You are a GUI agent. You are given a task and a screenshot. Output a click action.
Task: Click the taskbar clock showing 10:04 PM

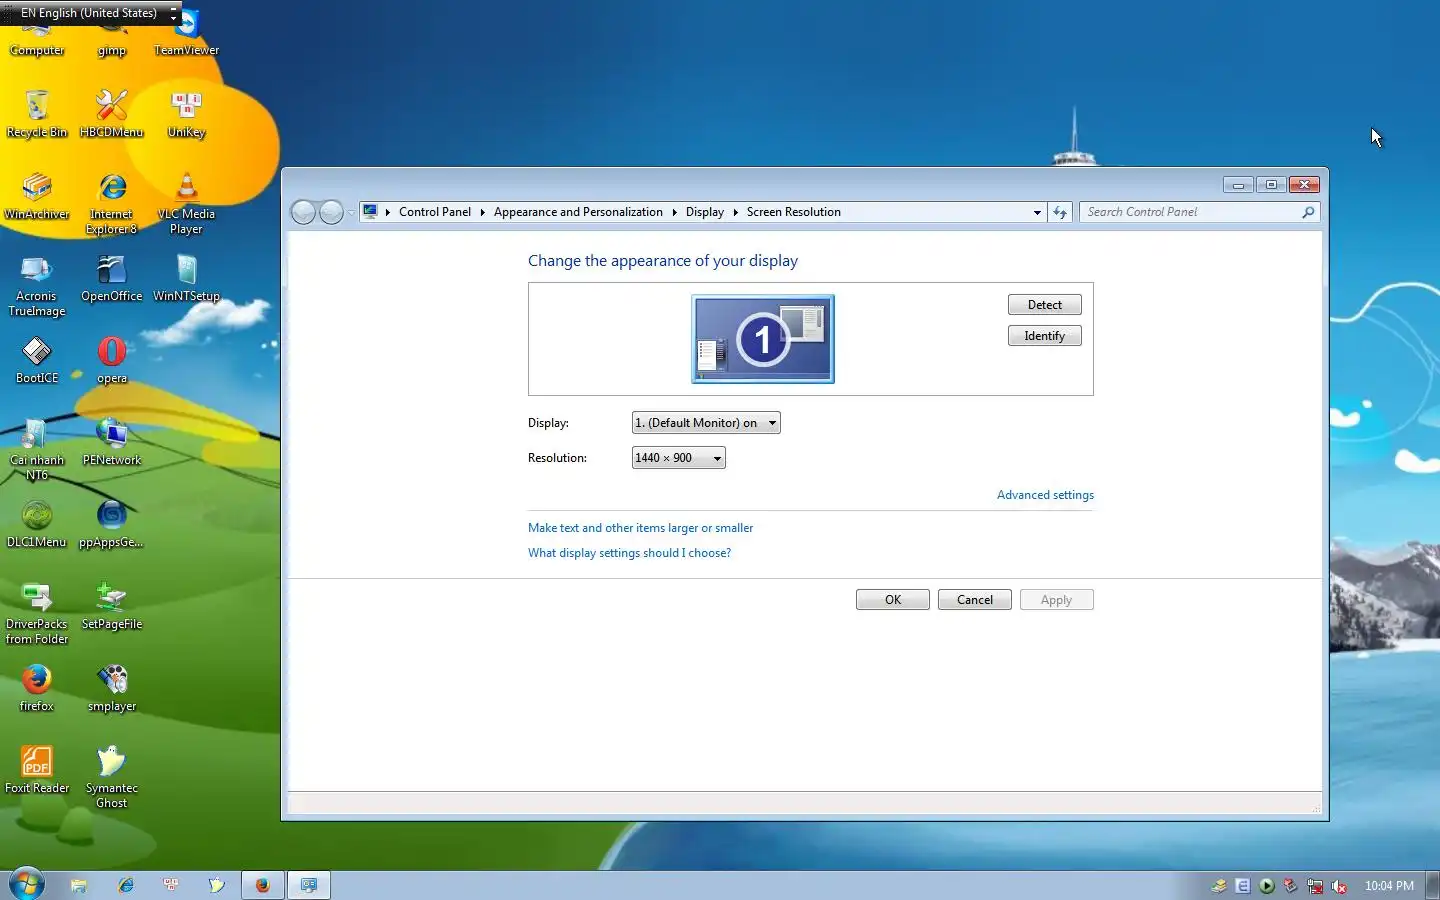click(x=1389, y=886)
